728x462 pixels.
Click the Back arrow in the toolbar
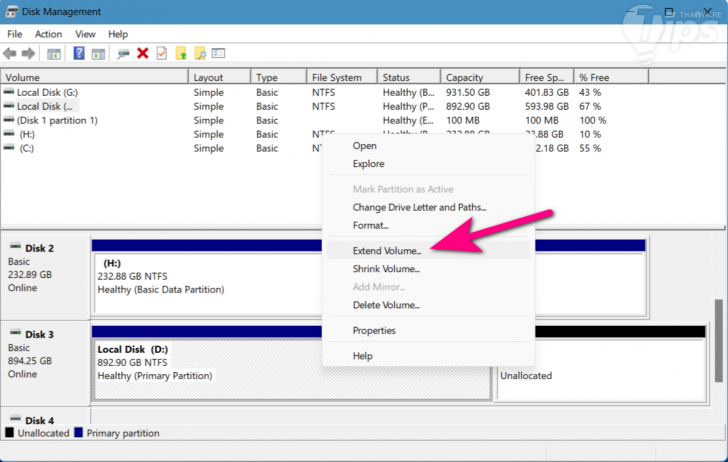10,54
